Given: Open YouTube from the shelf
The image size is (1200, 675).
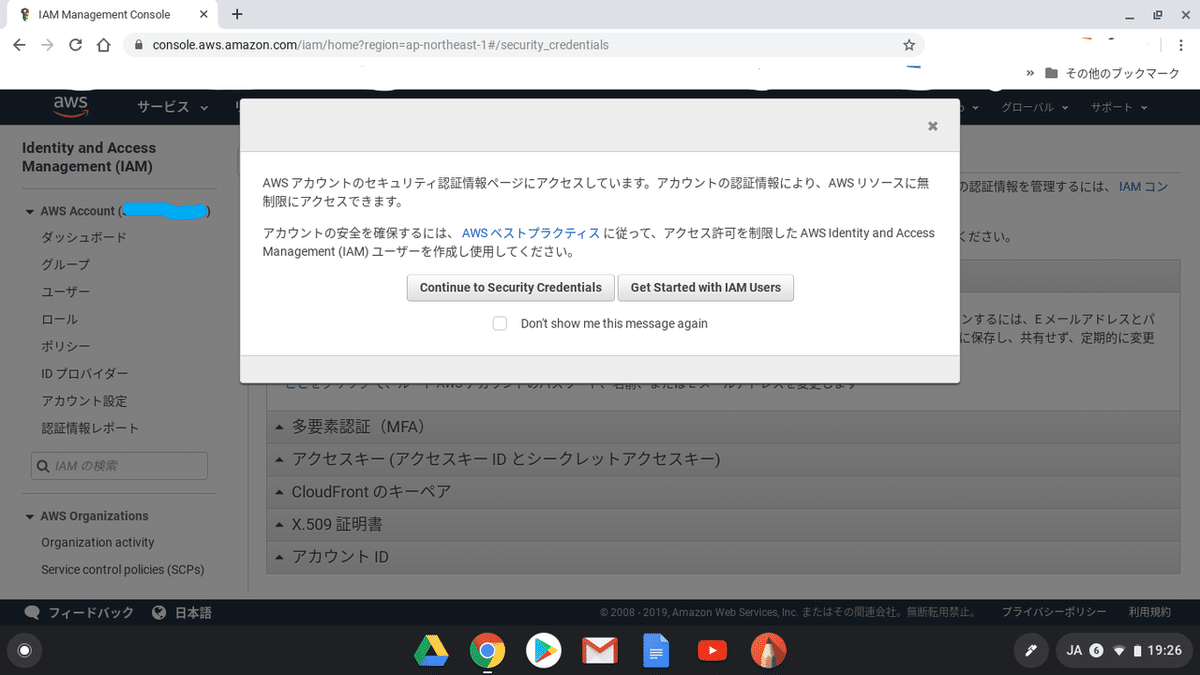Looking at the screenshot, I should pos(712,651).
